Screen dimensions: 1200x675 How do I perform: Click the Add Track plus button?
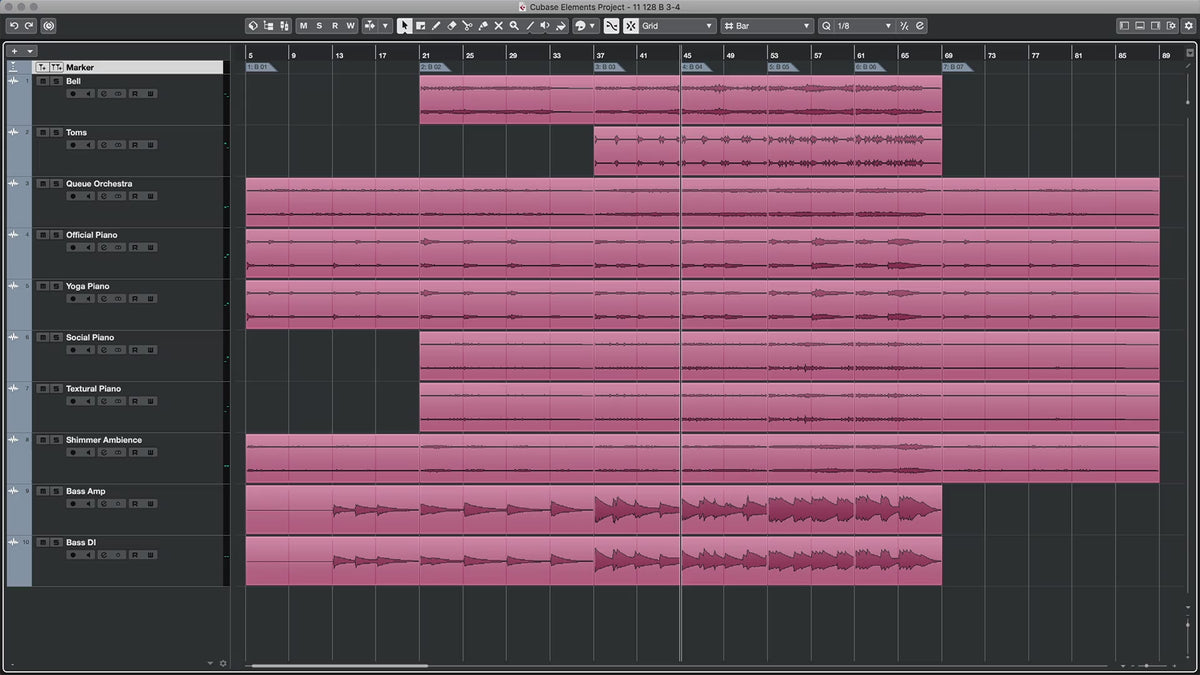[x=14, y=50]
